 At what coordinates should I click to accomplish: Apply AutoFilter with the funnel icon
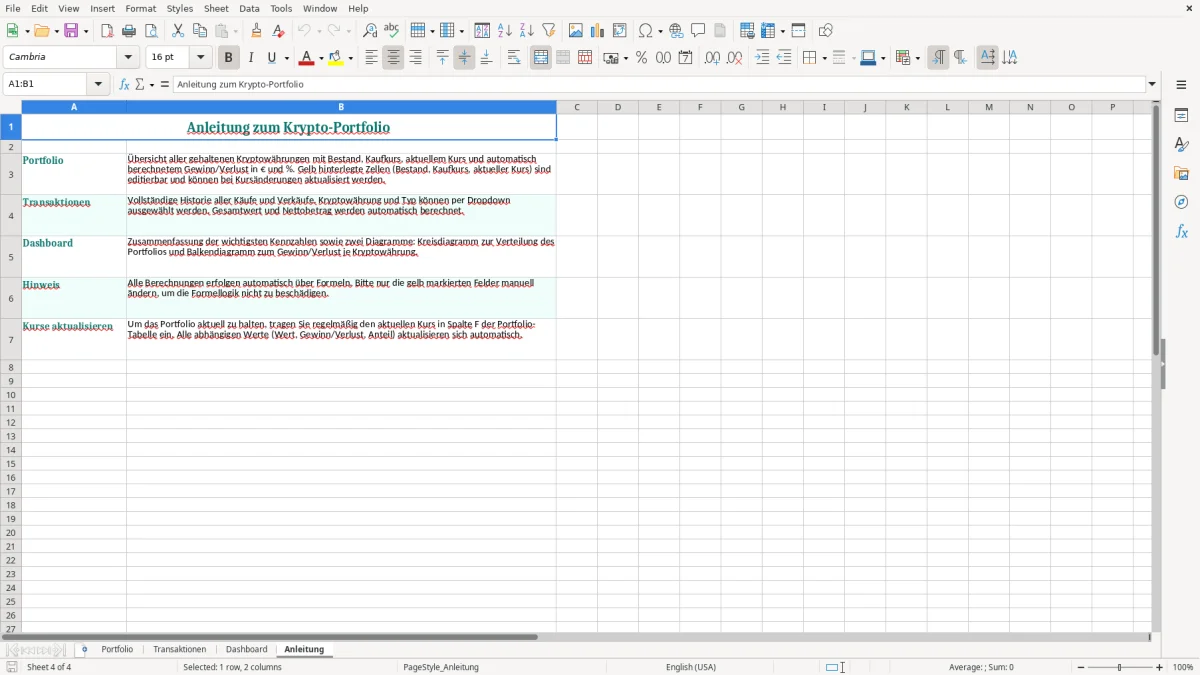click(548, 31)
